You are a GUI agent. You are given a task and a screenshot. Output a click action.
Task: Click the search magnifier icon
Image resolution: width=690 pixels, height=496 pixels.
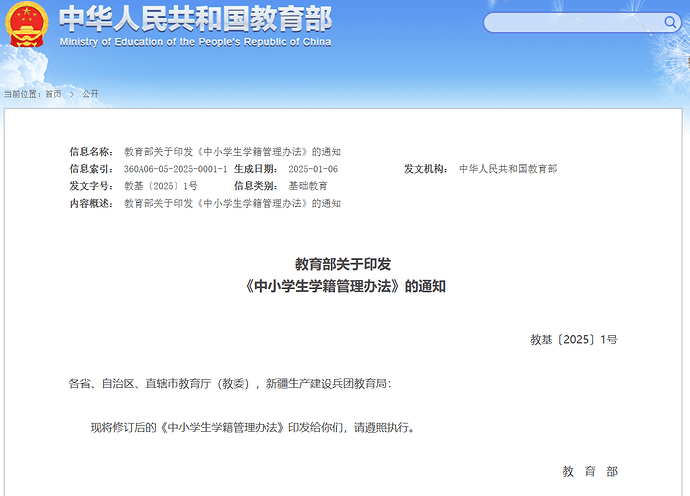pos(670,22)
